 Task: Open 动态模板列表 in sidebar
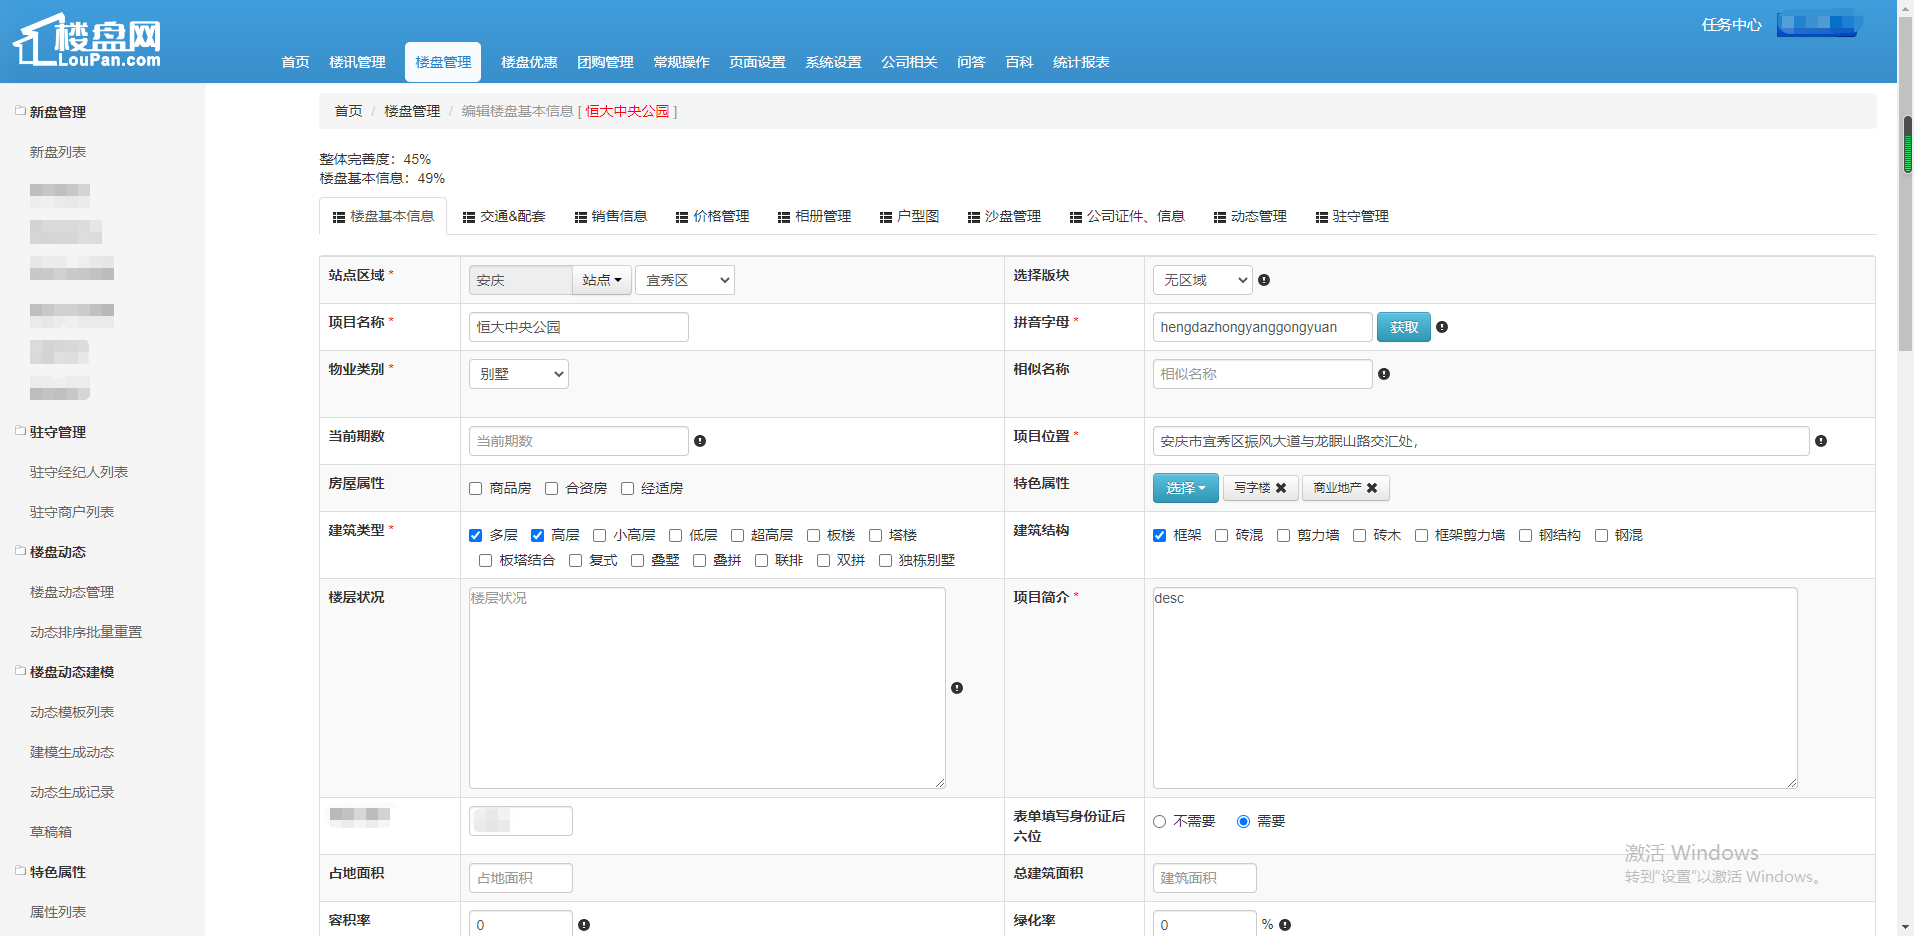(x=72, y=712)
